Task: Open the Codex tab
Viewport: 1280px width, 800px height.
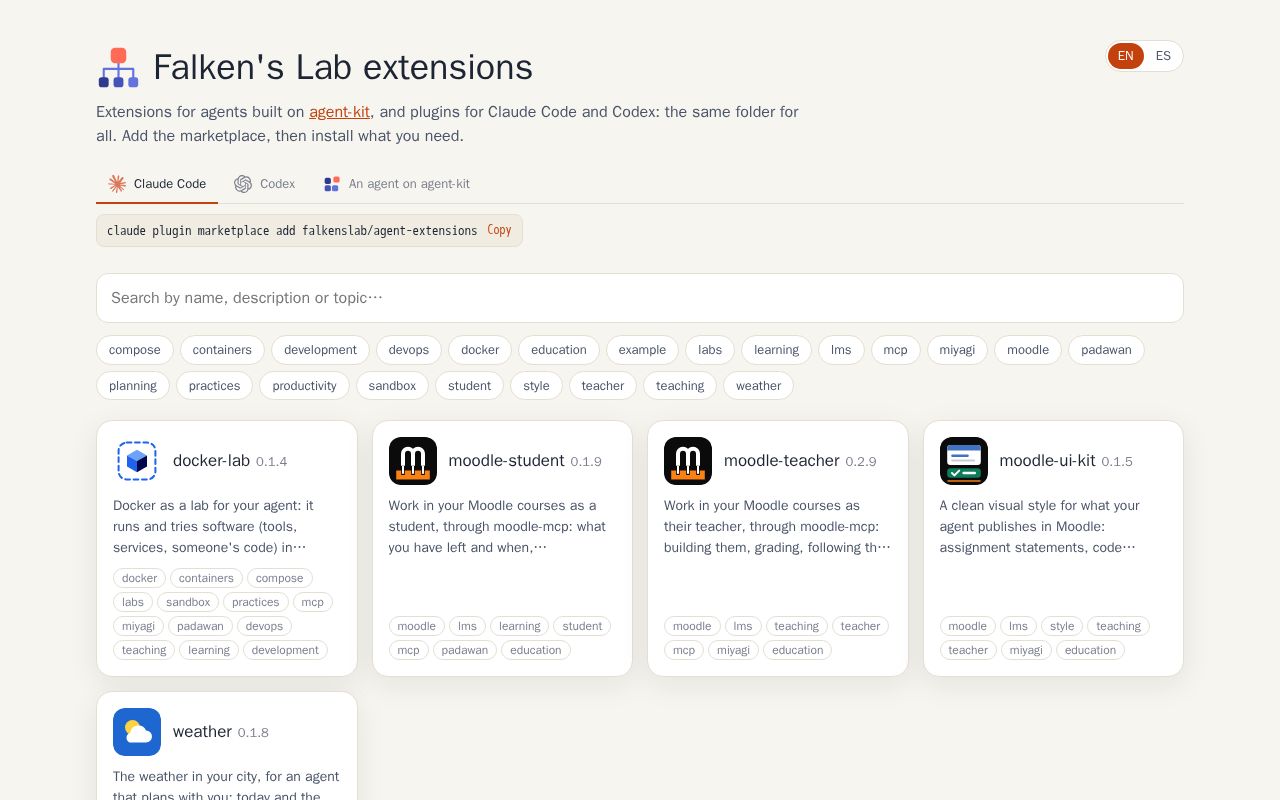Action: tap(265, 184)
